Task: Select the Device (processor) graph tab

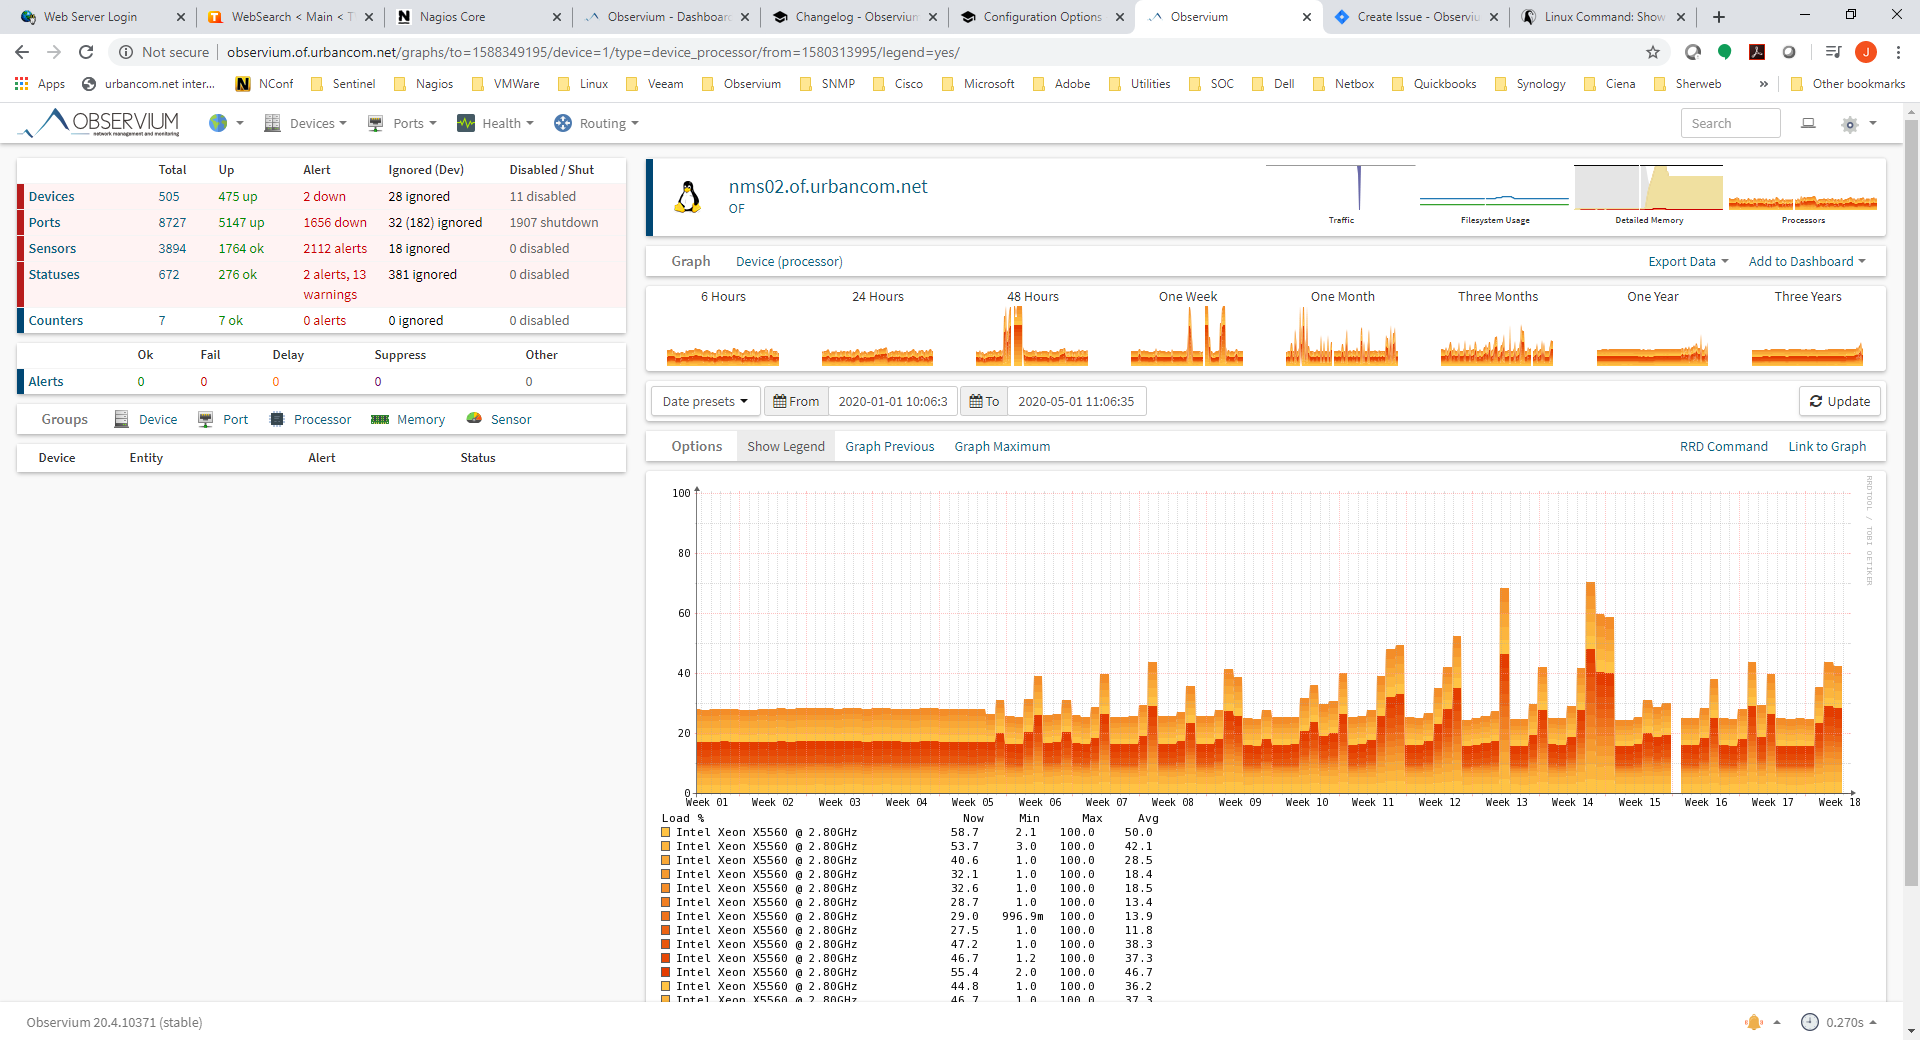Action: coord(789,261)
